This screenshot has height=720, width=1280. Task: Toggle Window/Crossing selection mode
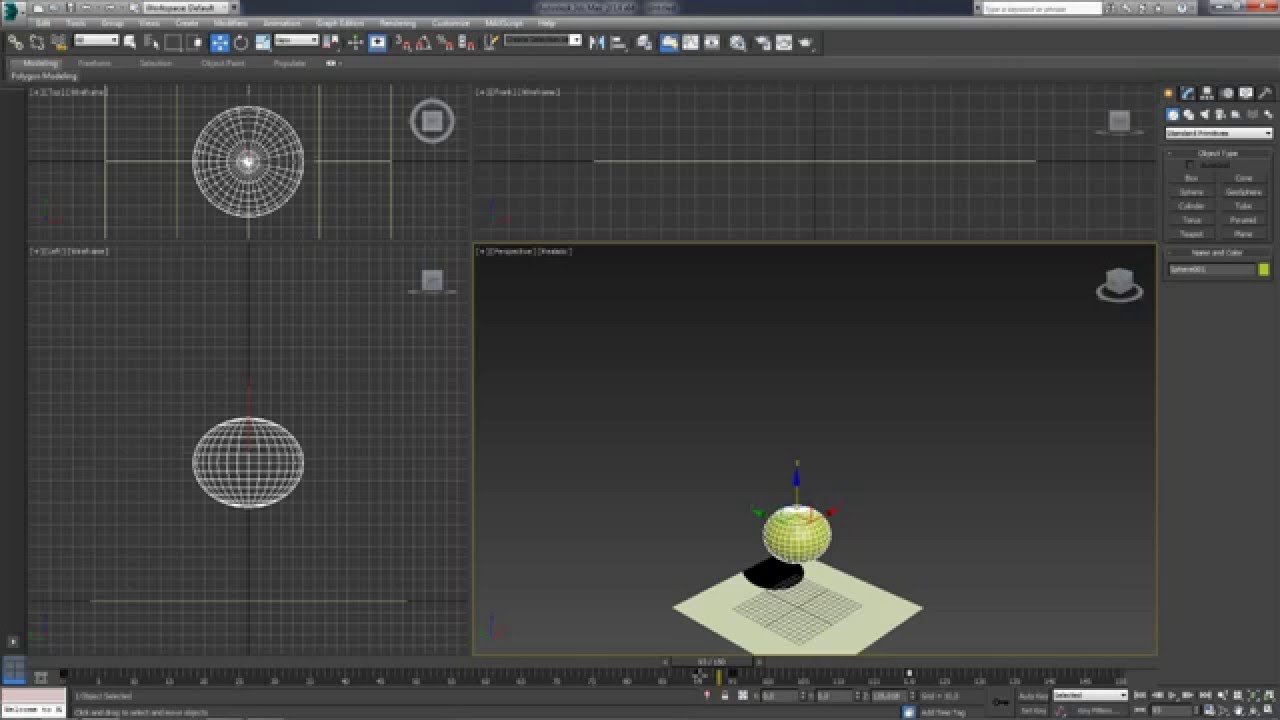[195, 42]
